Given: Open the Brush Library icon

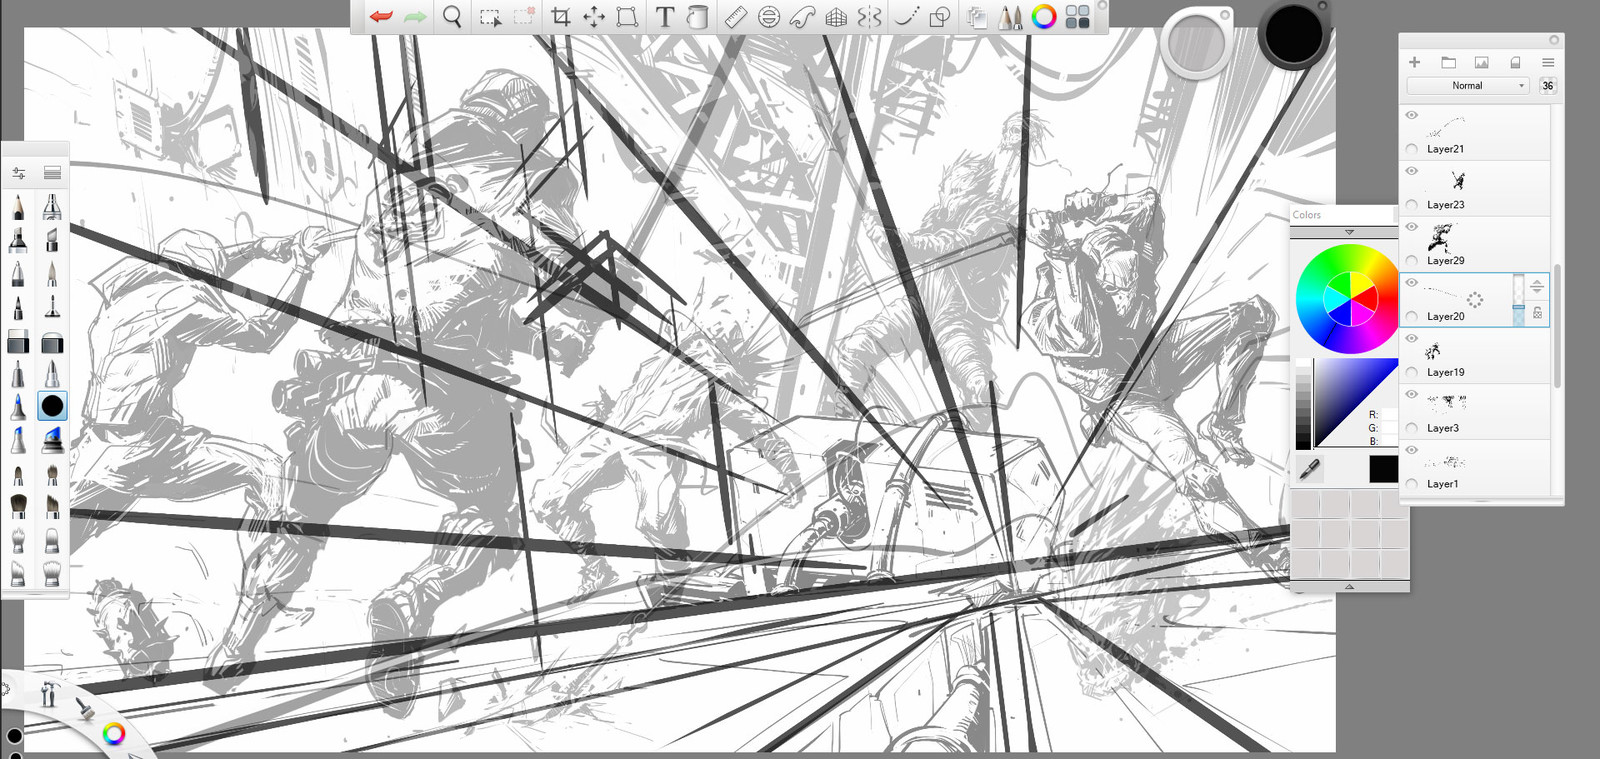Looking at the screenshot, I should pos(52,173).
